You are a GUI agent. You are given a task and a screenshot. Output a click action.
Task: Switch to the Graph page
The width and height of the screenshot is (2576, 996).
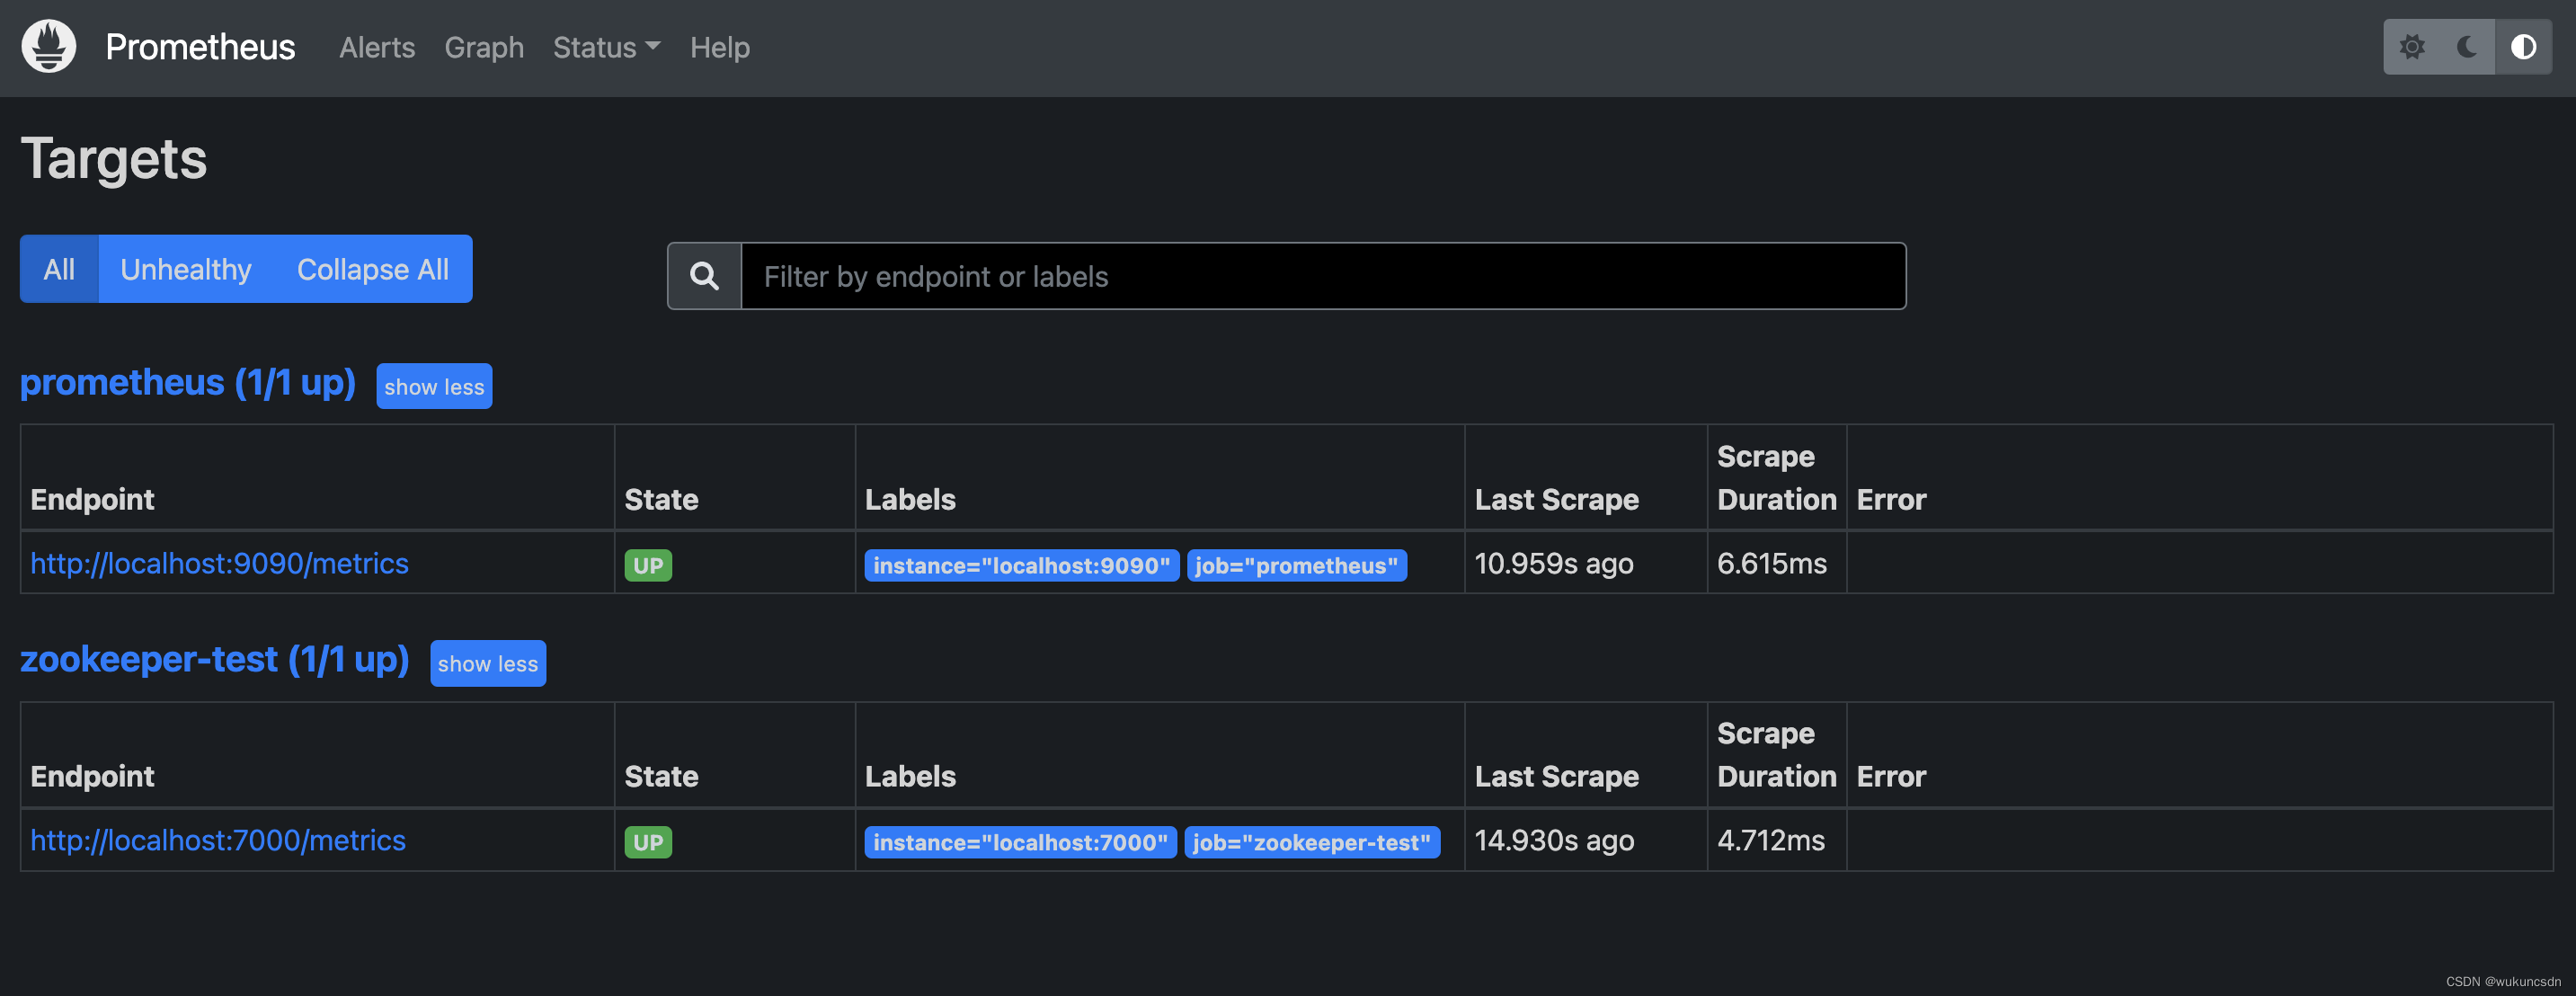click(484, 47)
